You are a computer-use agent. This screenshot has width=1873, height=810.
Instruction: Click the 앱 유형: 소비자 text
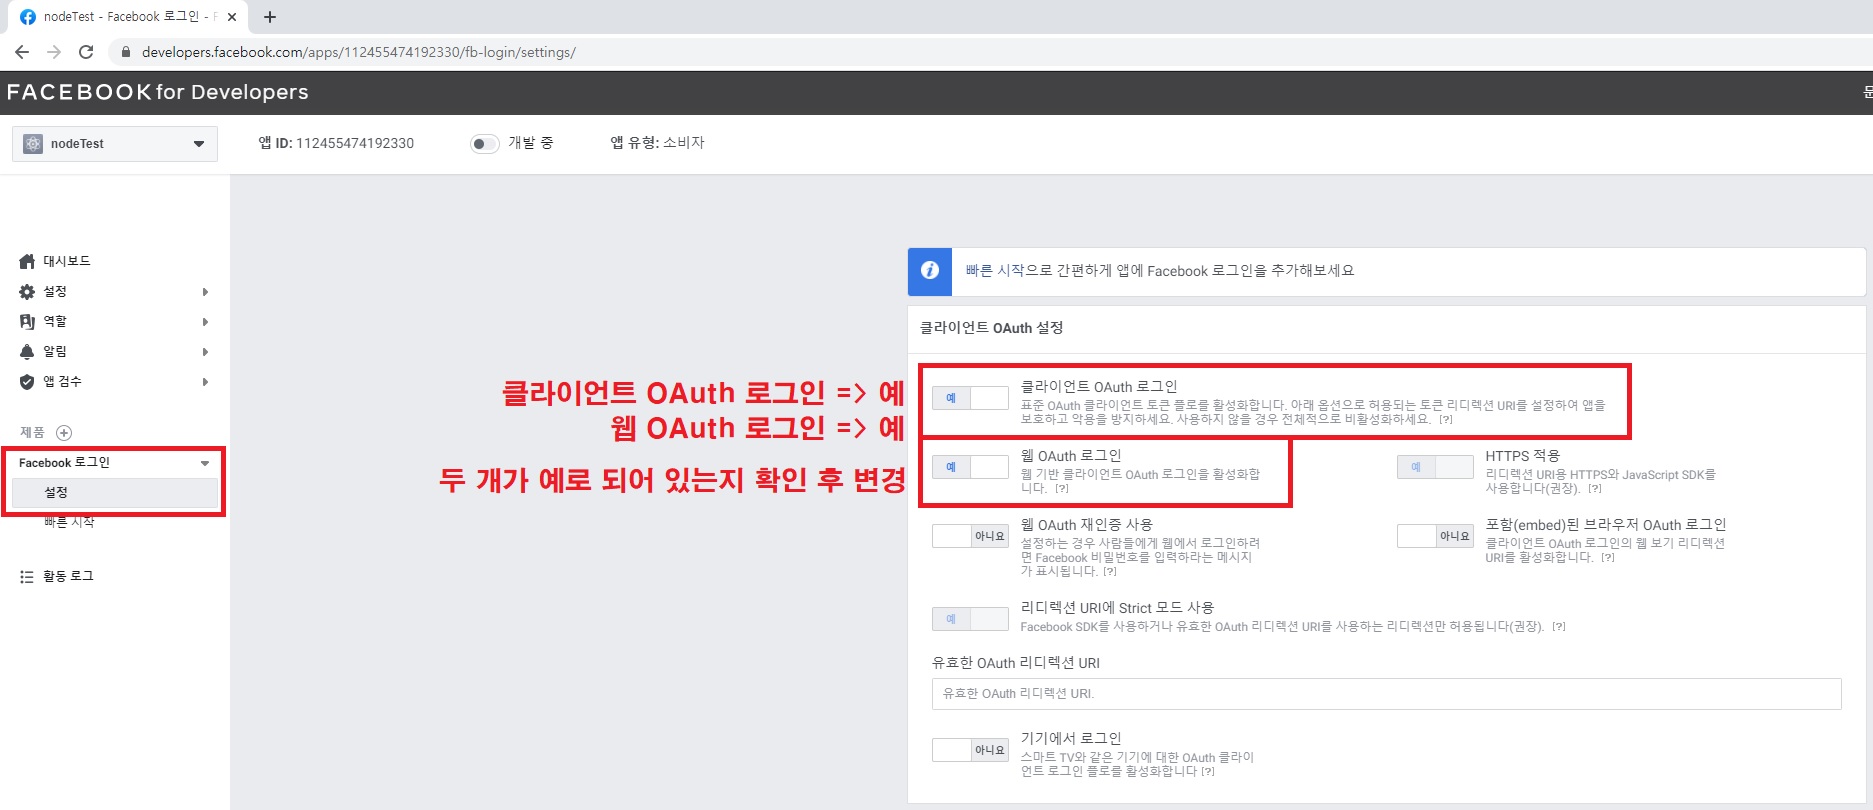click(x=658, y=143)
